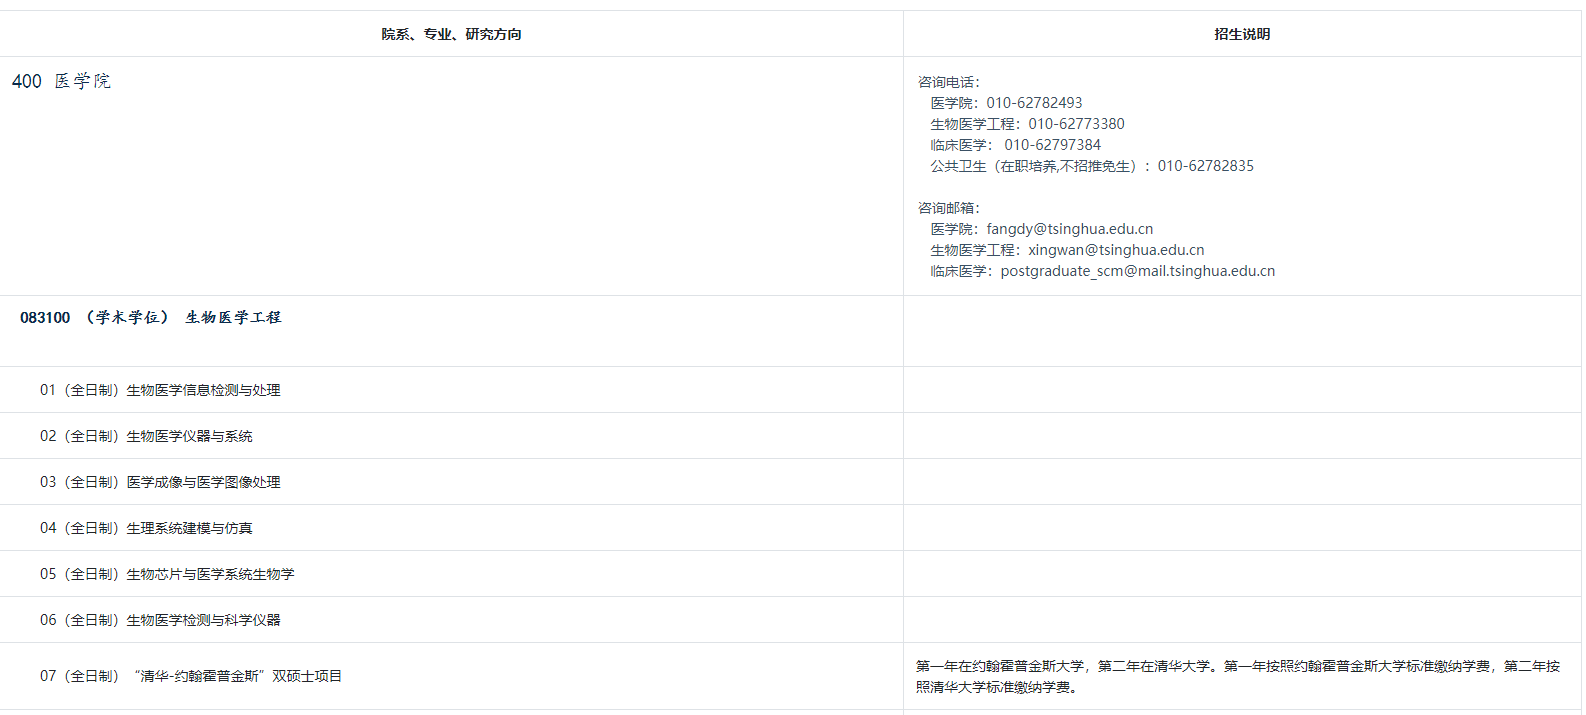Click the 咨询邮箱 label text
Screen dimensions: 1586x715
(x=949, y=208)
